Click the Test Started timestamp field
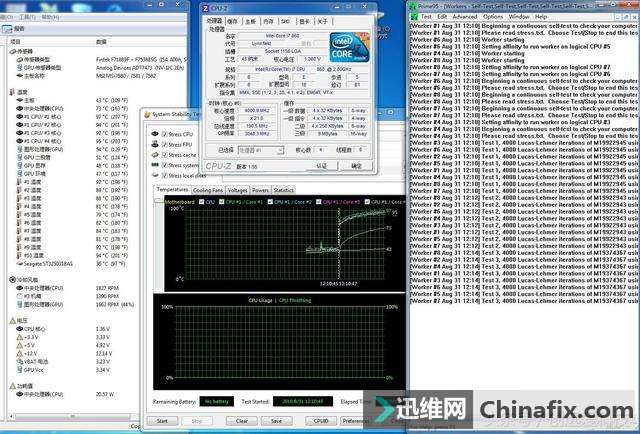Screen dimensions: 640x434 (x=302, y=402)
